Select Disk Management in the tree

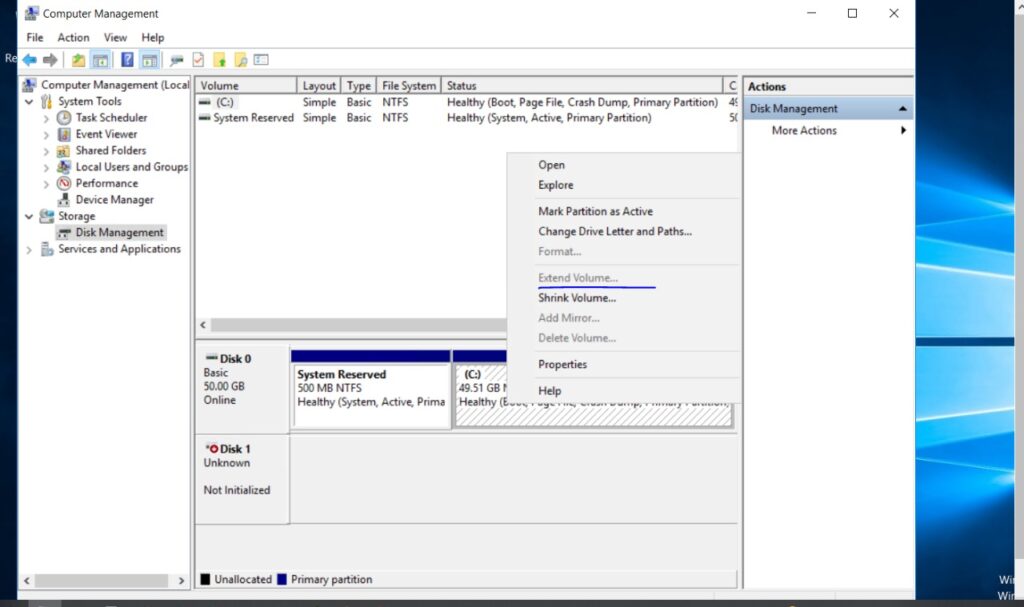[120, 233]
